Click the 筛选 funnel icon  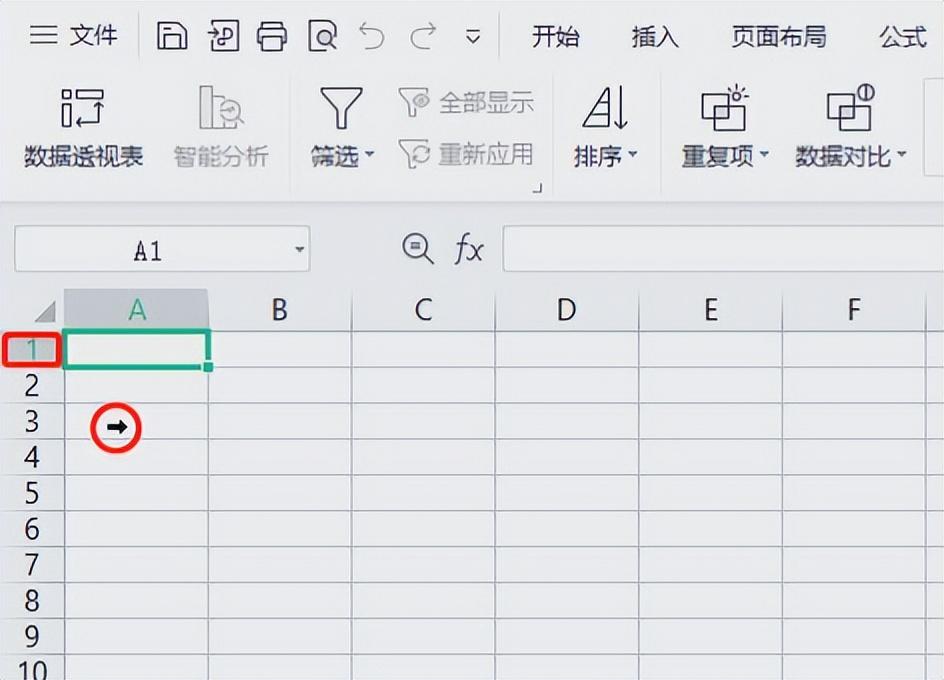[x=341, y=108]
